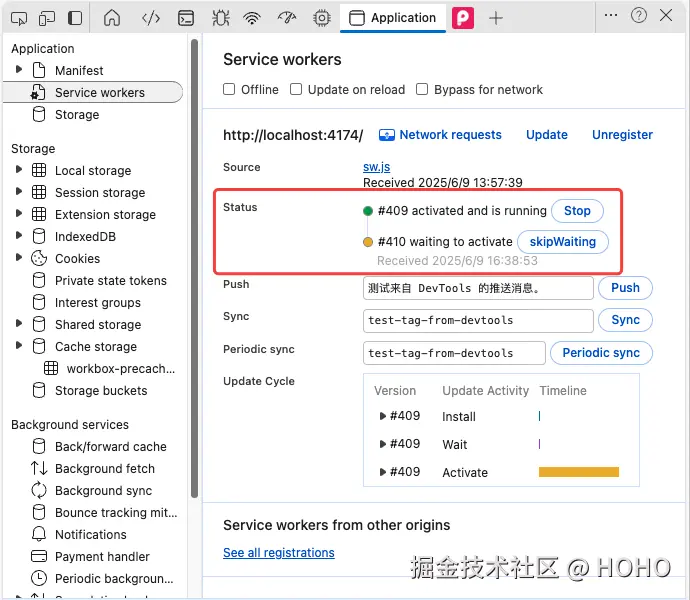Add more tools with plus icon

point(495,18)
